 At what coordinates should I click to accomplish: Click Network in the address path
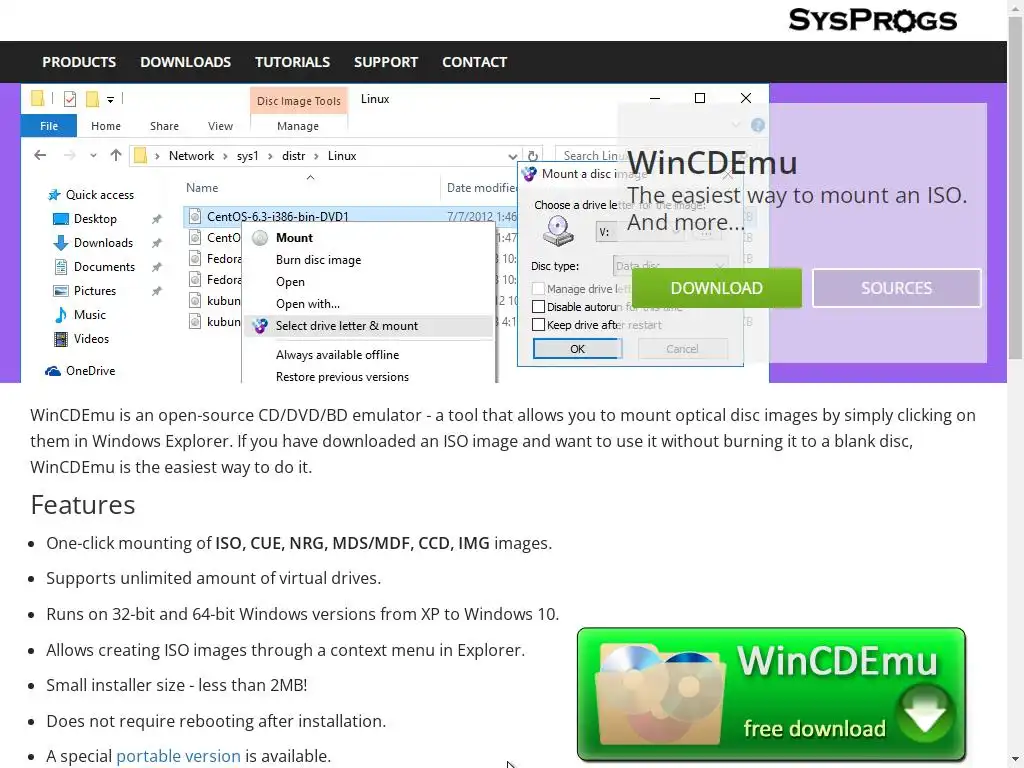coord(191,155)
